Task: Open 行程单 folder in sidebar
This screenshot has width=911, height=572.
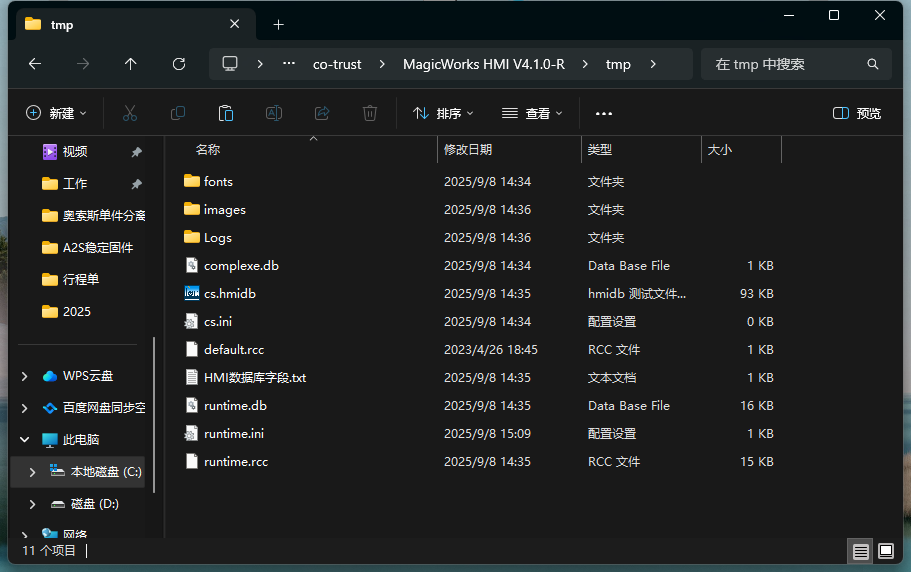Action: (x=71, y=280)
